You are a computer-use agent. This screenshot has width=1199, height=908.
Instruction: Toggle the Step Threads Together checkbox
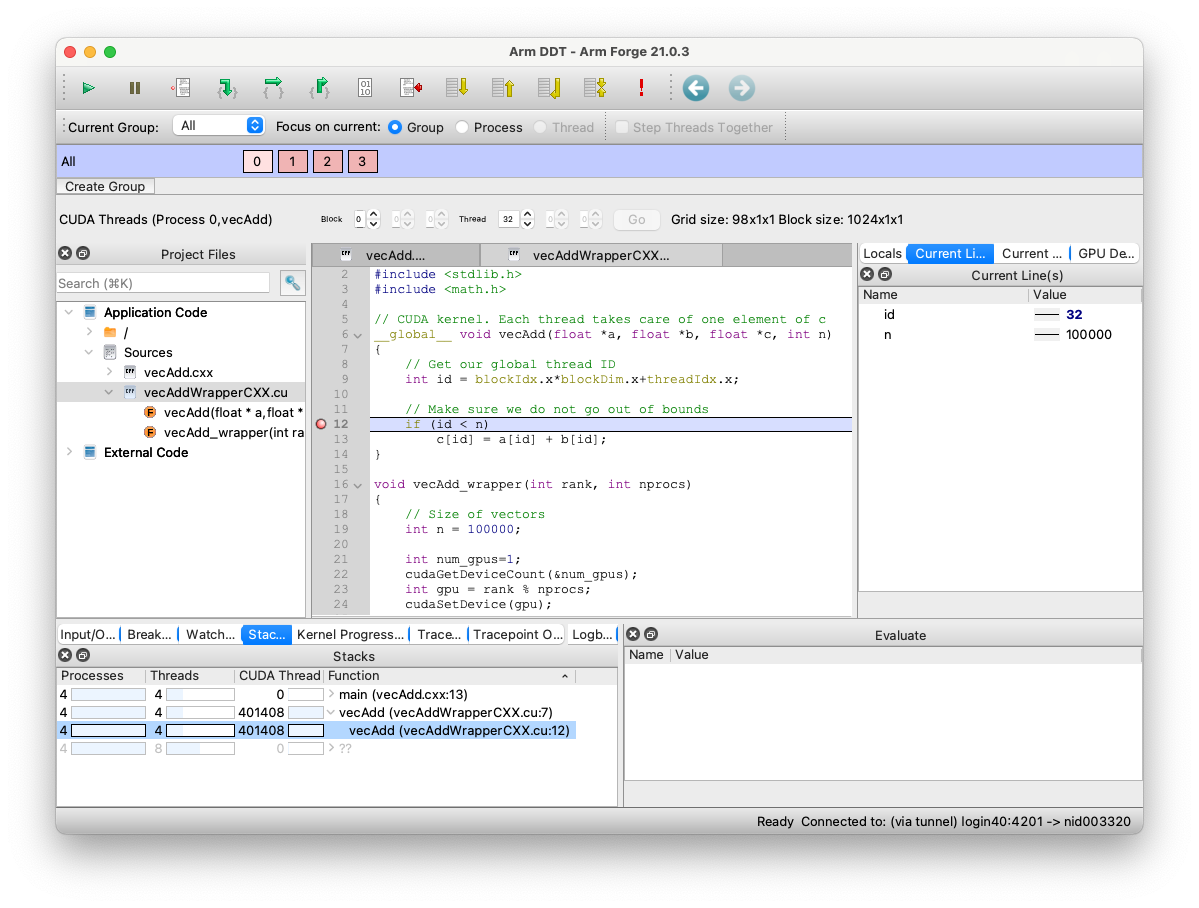(x=621, y=127)
